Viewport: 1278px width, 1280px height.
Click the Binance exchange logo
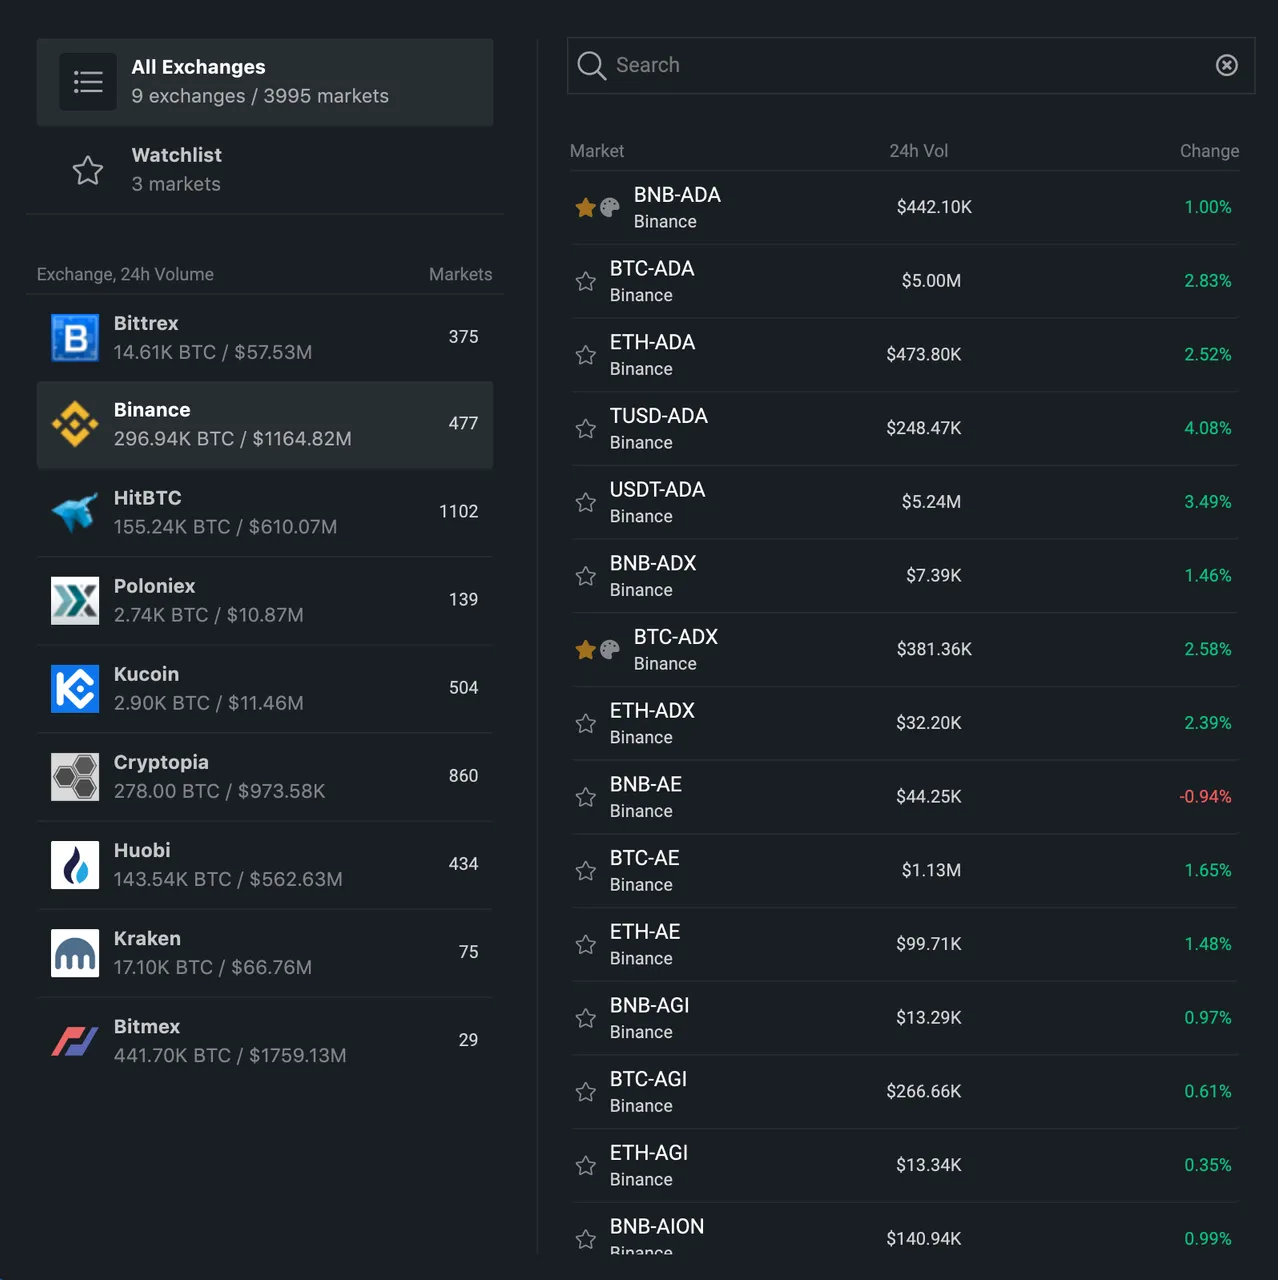75,424
